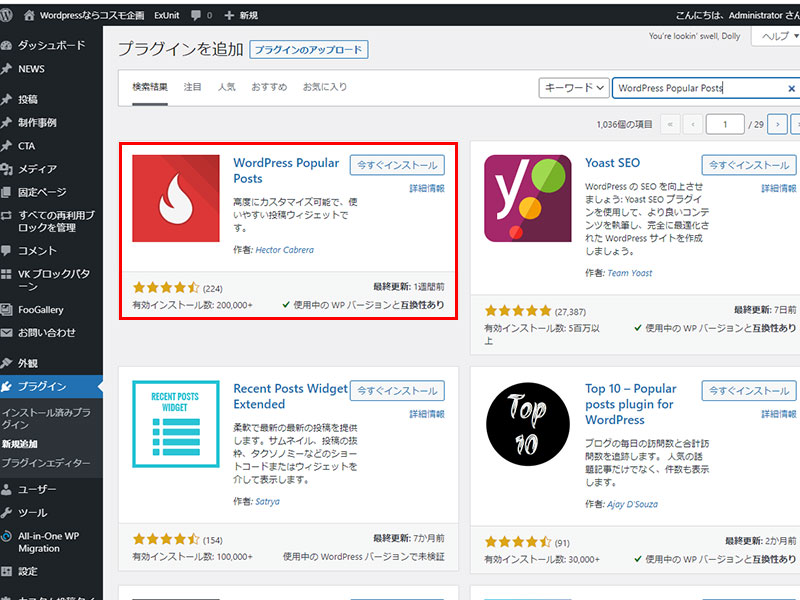The height and width of the screenshot is (600, 800).
Task: Click the Top 10 plugin logo
Action: pos(528,424)
